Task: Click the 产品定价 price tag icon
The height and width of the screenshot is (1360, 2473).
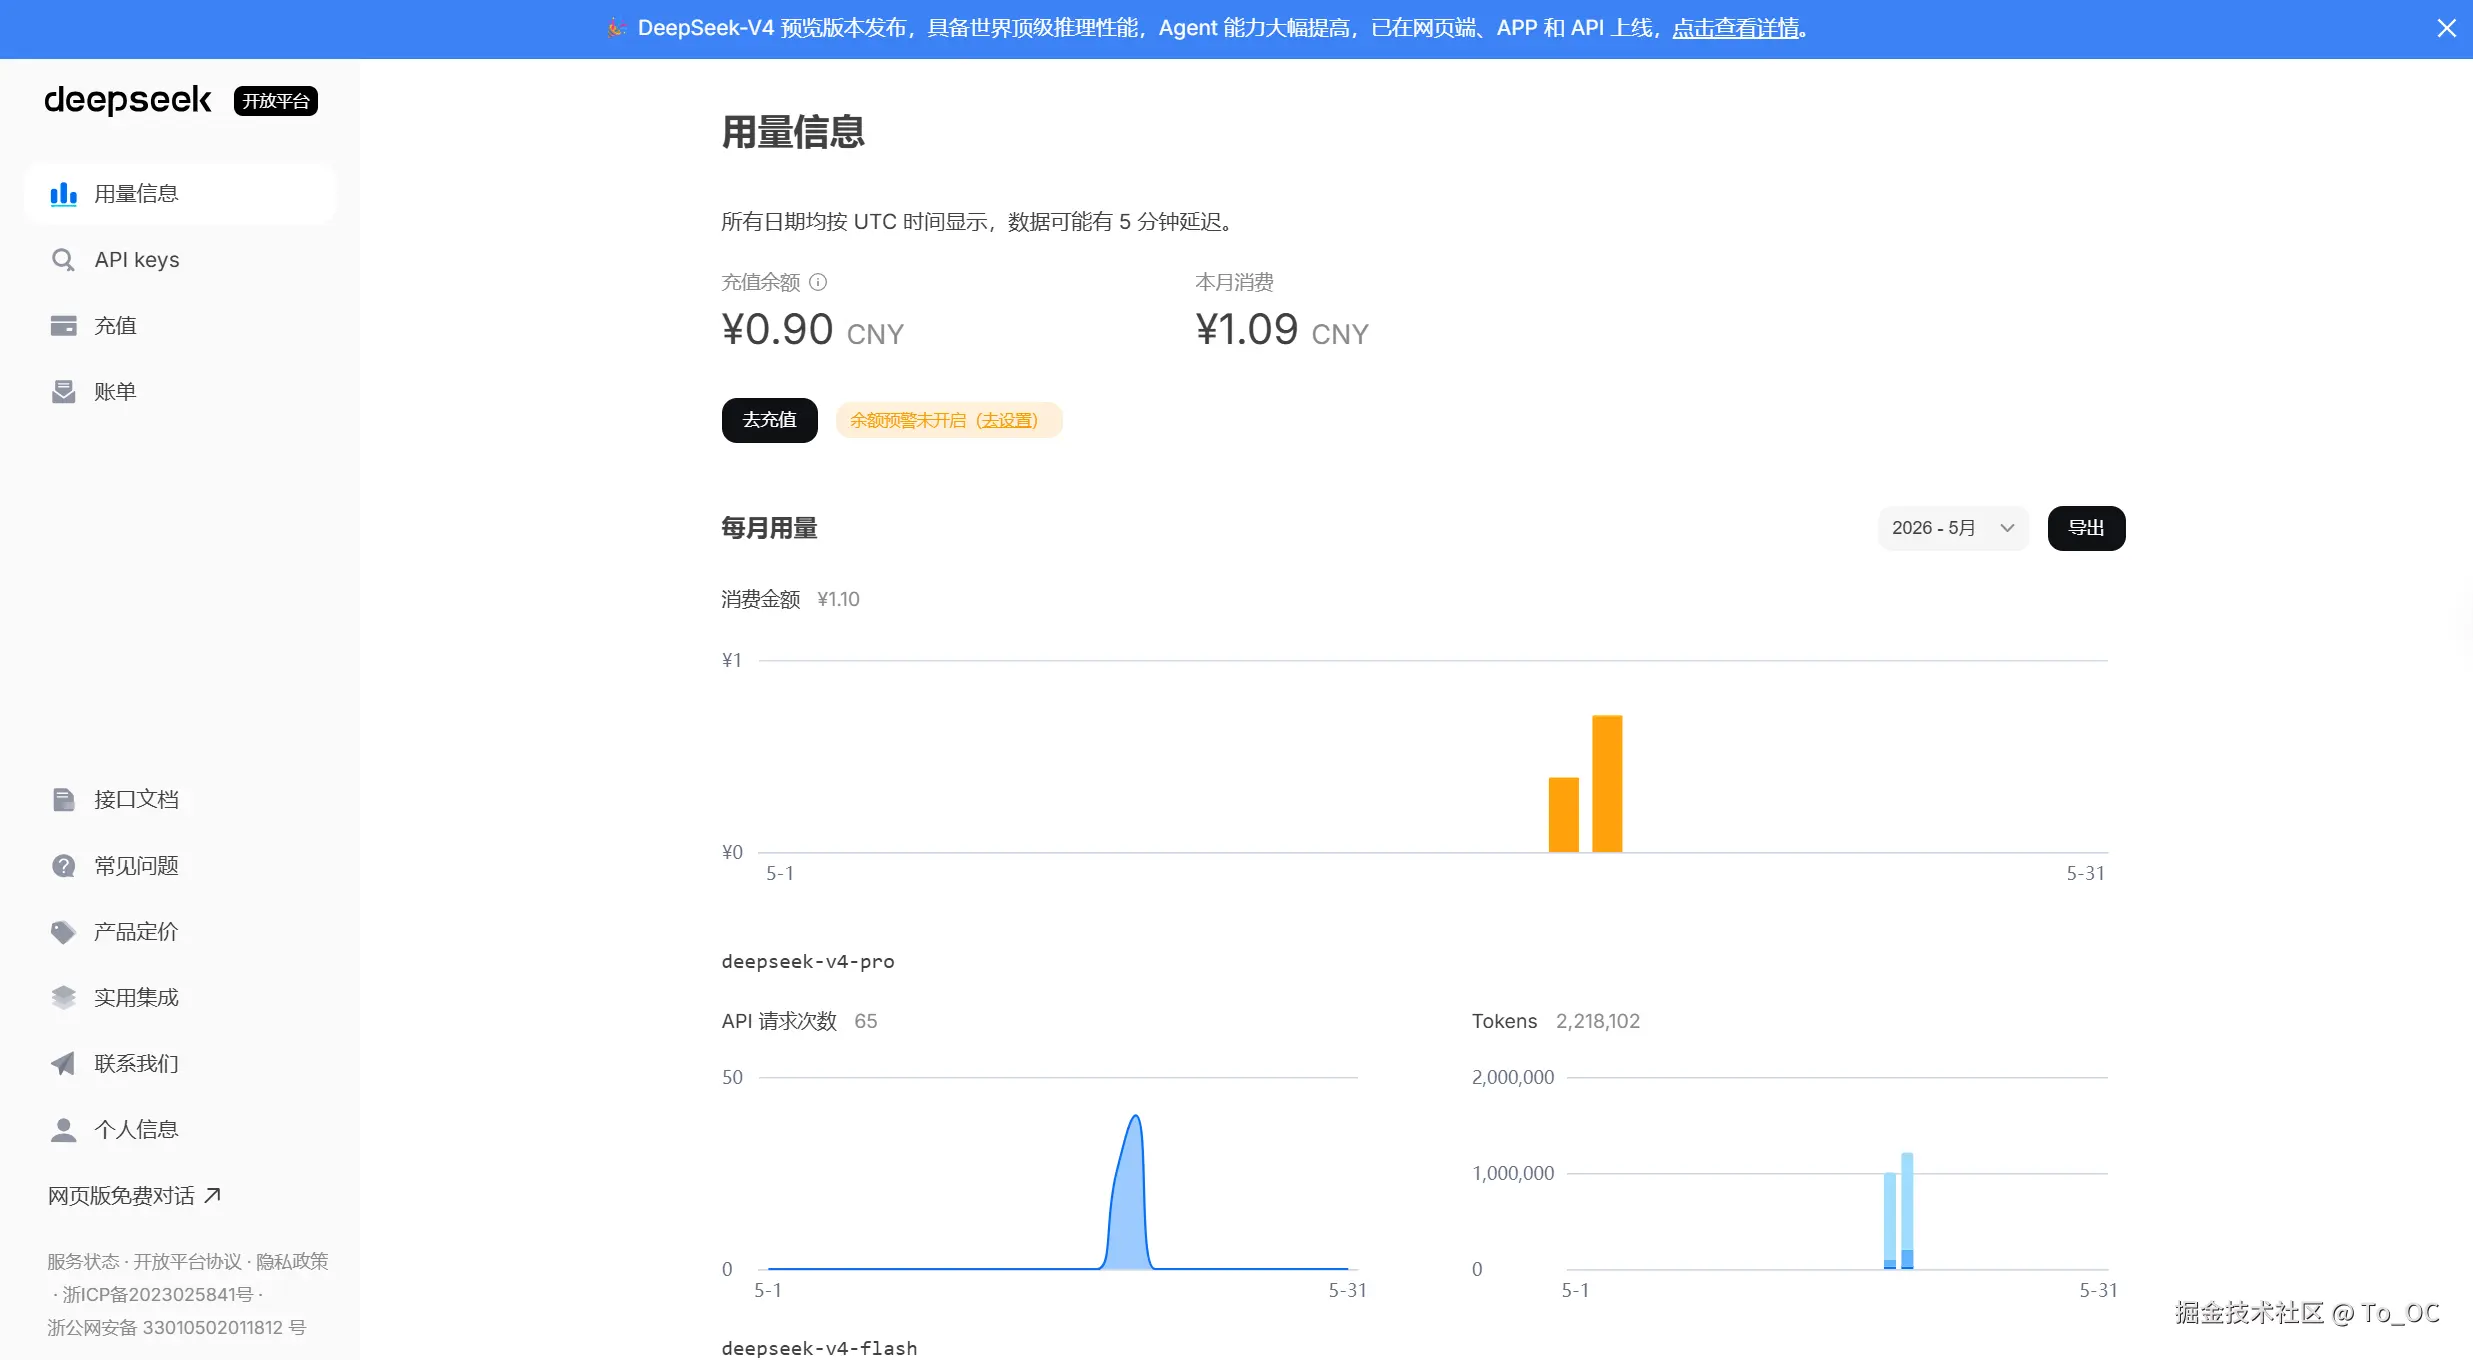Action: 63,932
